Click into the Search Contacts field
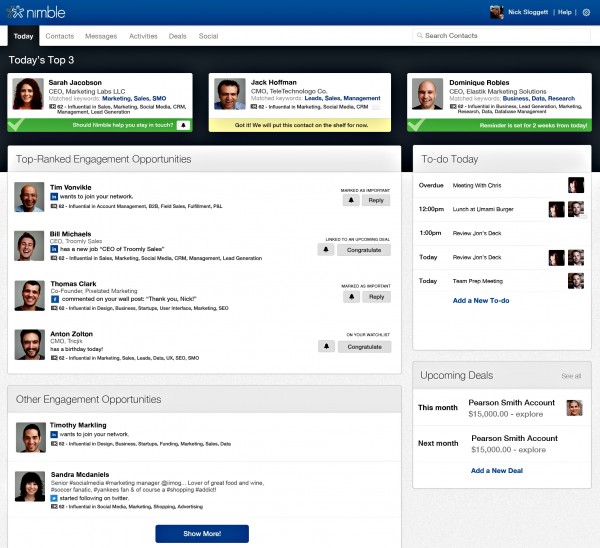Image resolution: width=600 pixels, height=548 pixels. tap(501, 36)
